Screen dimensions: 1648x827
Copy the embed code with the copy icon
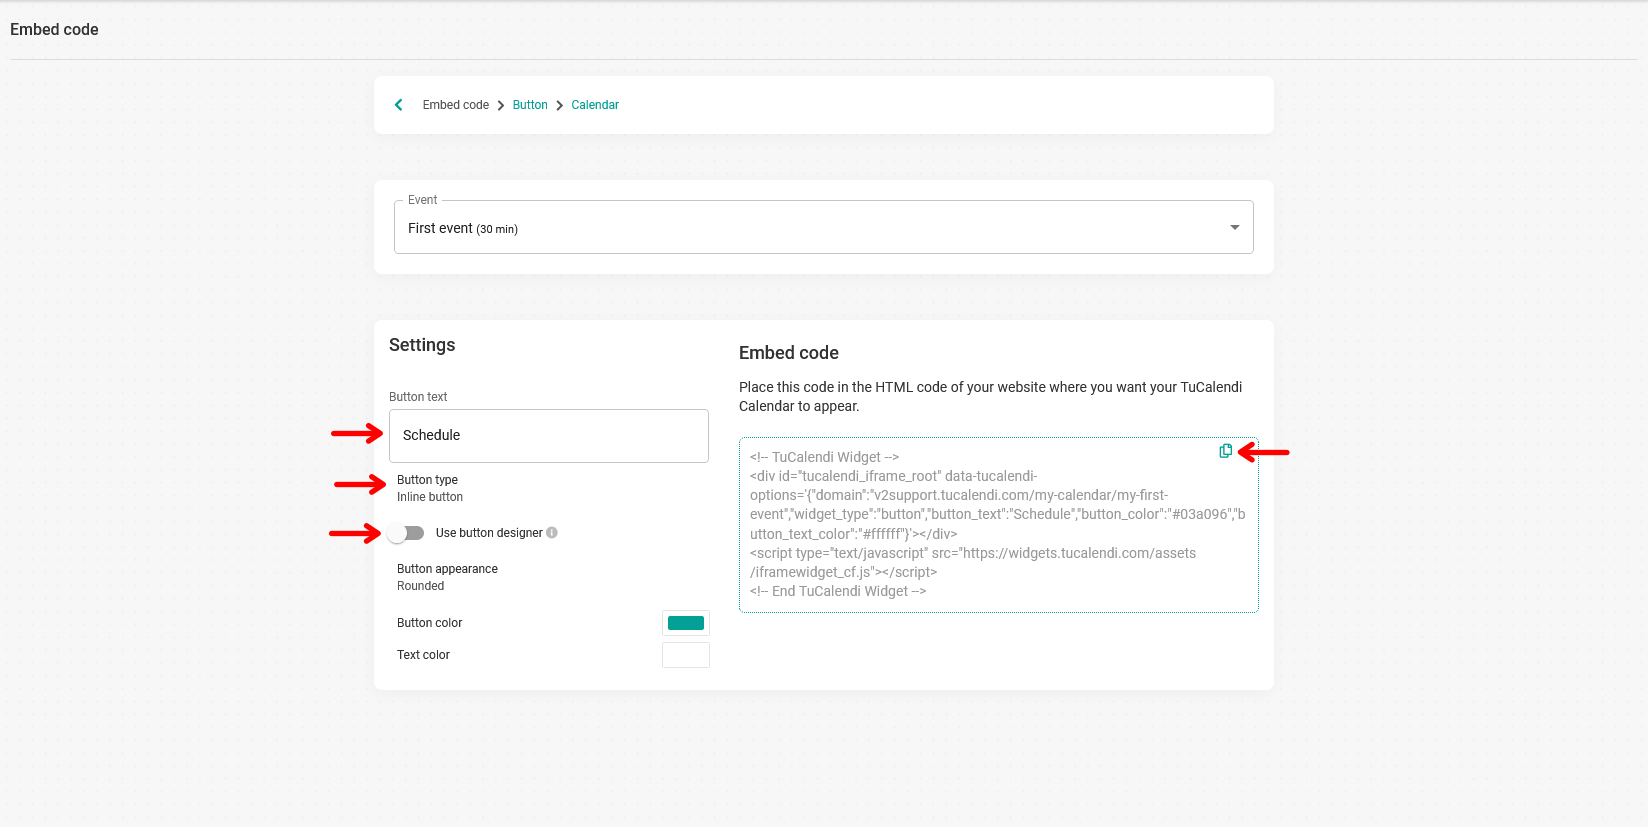(x=1225, y=451)
